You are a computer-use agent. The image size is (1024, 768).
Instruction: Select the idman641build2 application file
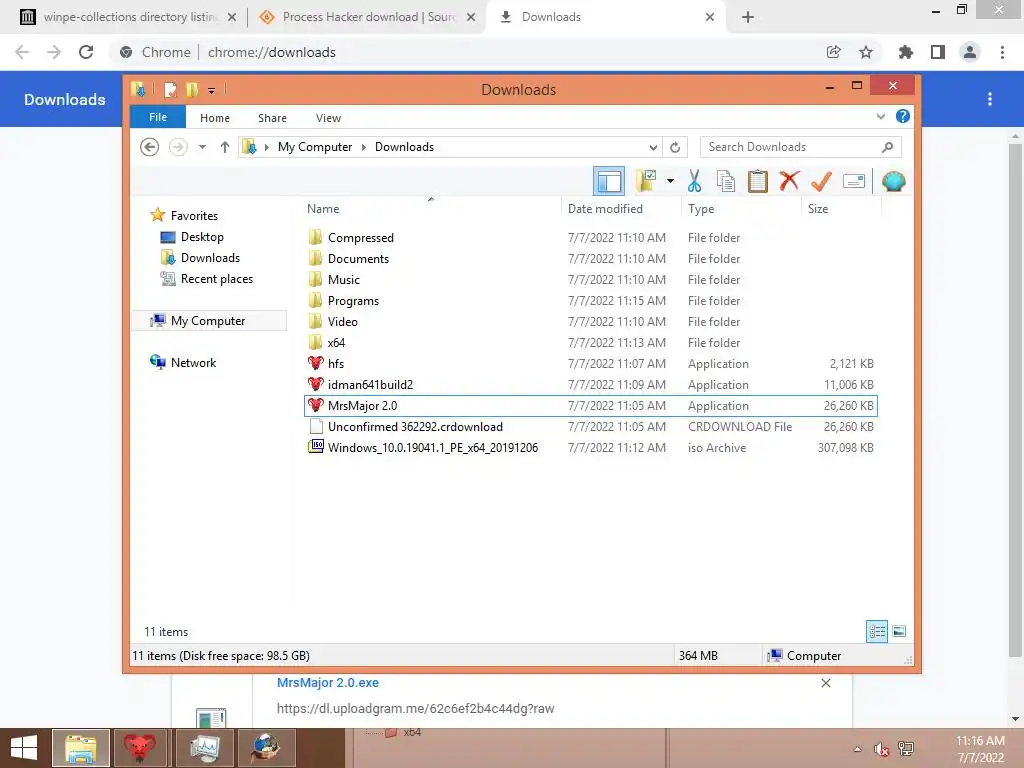(x=590, y=385)
